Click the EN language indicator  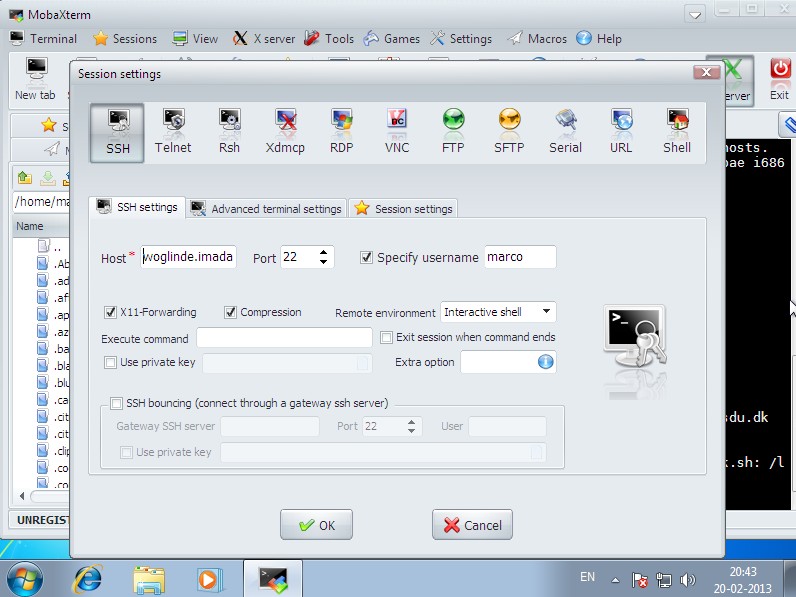[x=587, y=577]
